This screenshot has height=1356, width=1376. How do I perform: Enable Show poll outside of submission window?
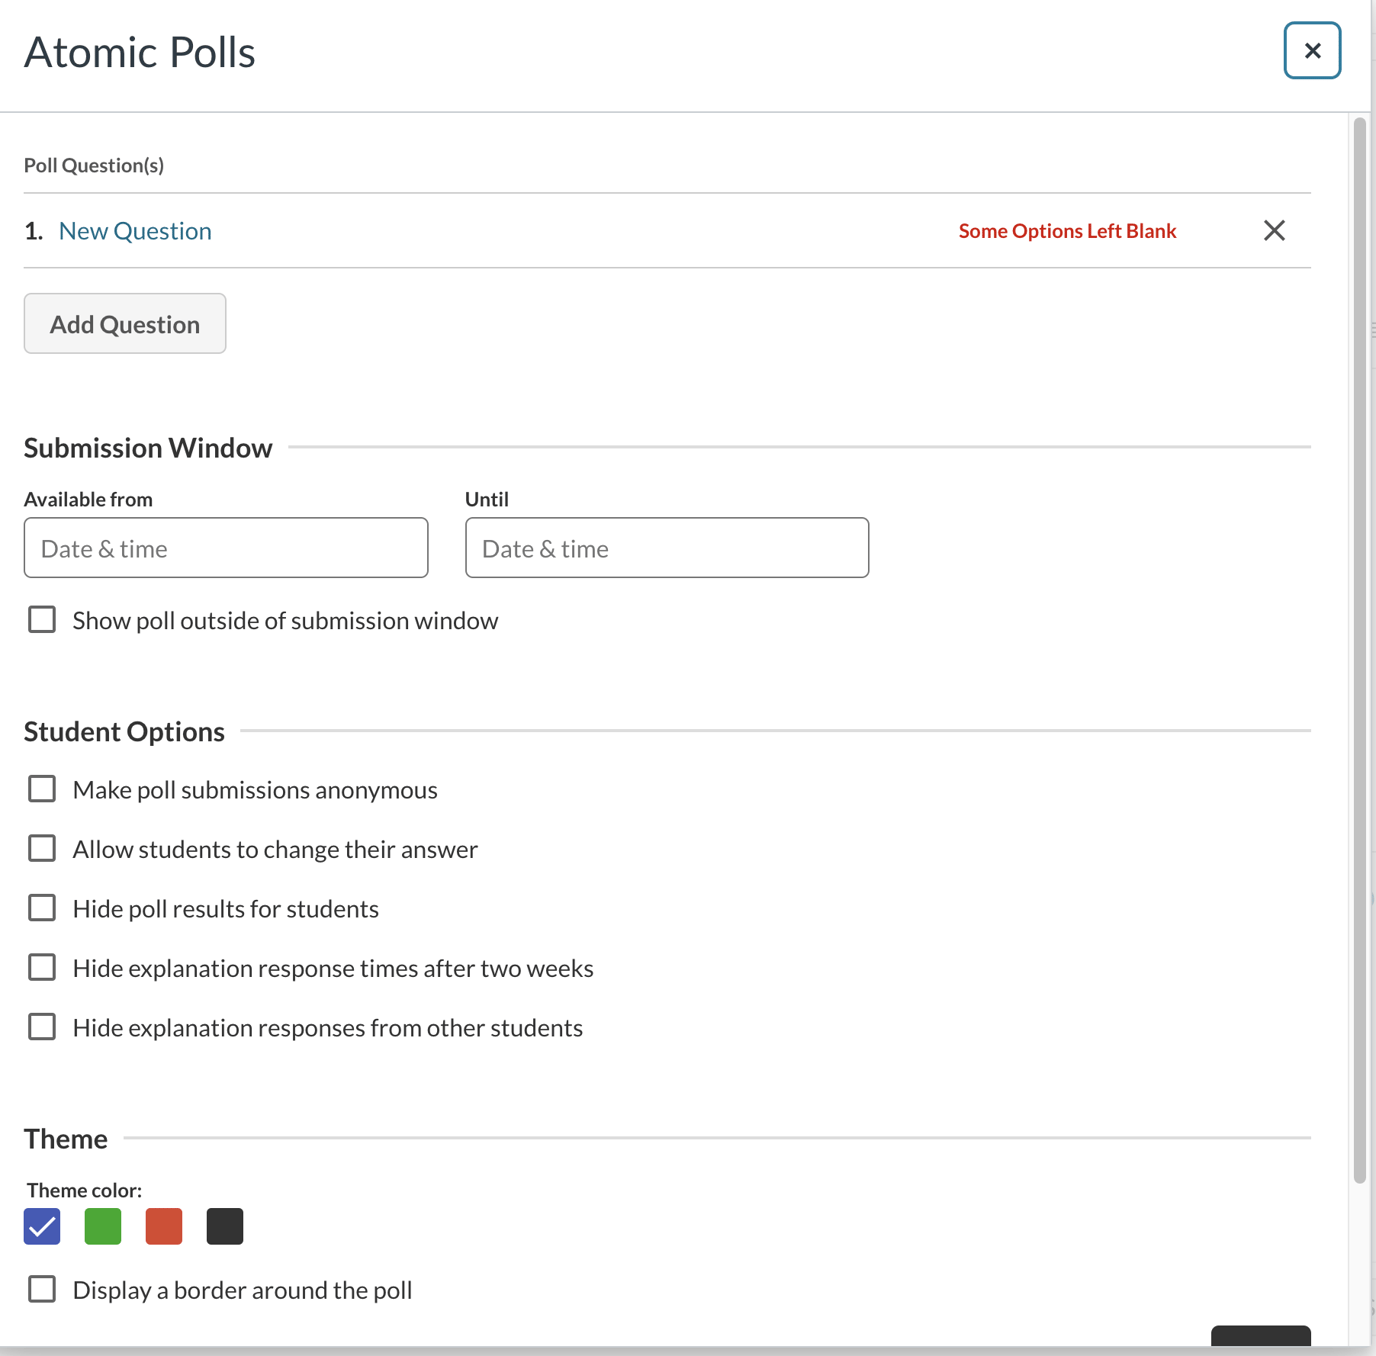pos(42,620)
